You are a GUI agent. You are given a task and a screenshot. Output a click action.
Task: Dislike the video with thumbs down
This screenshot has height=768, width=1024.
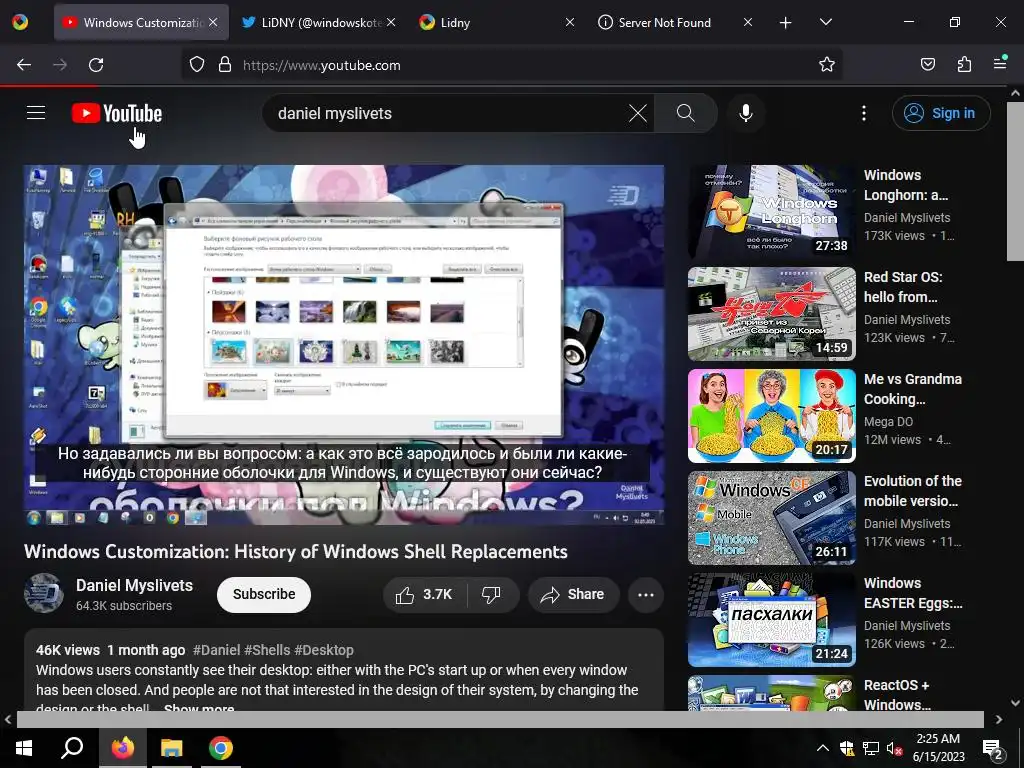[491, 594]
